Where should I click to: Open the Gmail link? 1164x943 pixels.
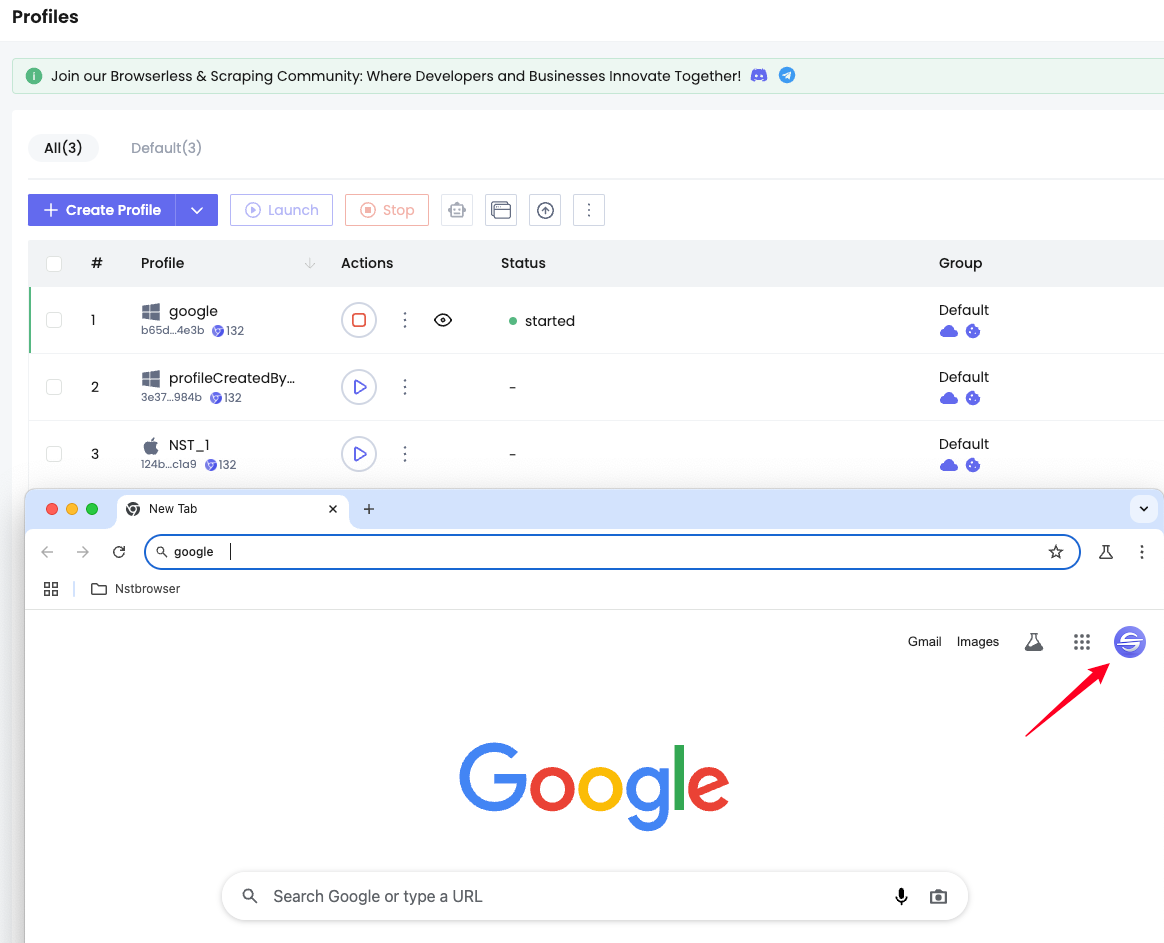click(924, 642)
